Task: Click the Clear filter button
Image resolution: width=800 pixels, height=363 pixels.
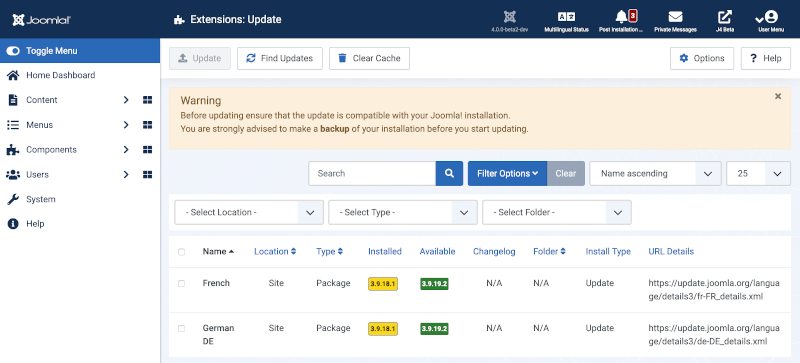Action: 566,174
